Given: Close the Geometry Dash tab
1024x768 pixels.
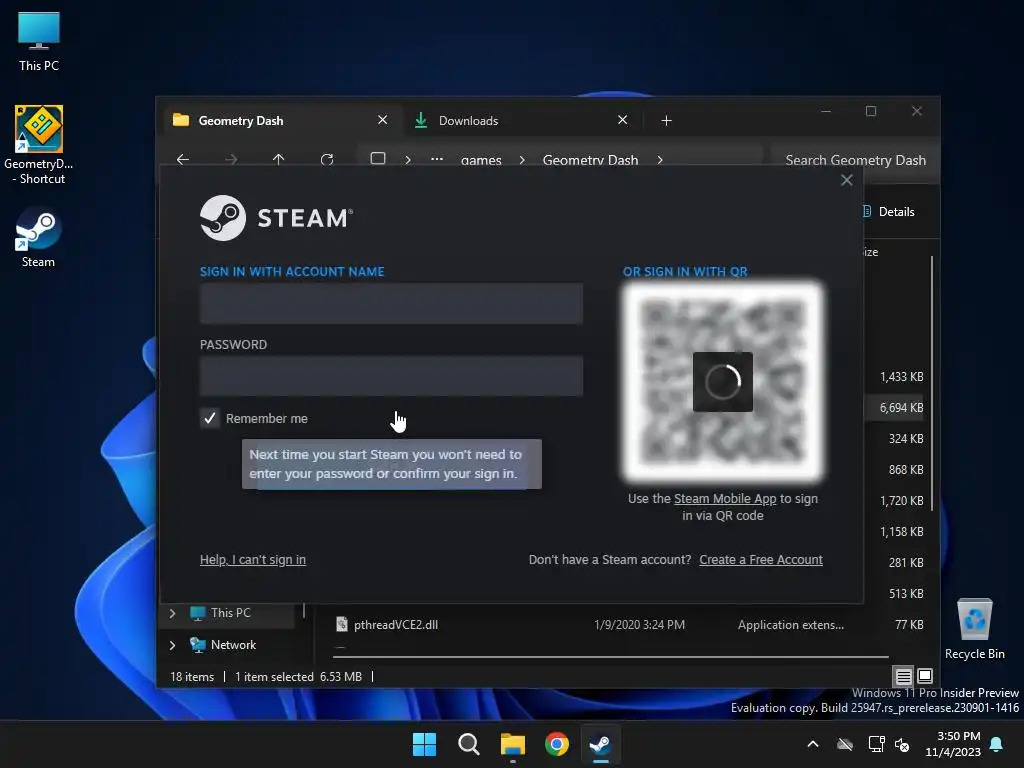Looking at the screenshot, I should (x=383, y=120).
